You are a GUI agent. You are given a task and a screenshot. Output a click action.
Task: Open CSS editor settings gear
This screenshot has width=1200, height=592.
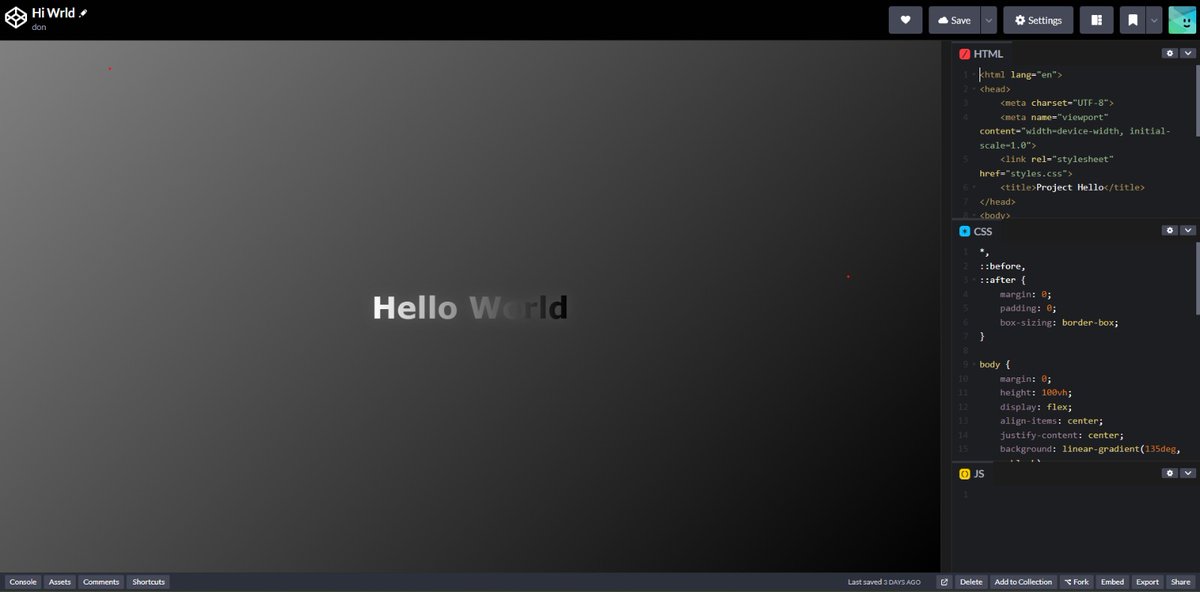coord(1169,230)
